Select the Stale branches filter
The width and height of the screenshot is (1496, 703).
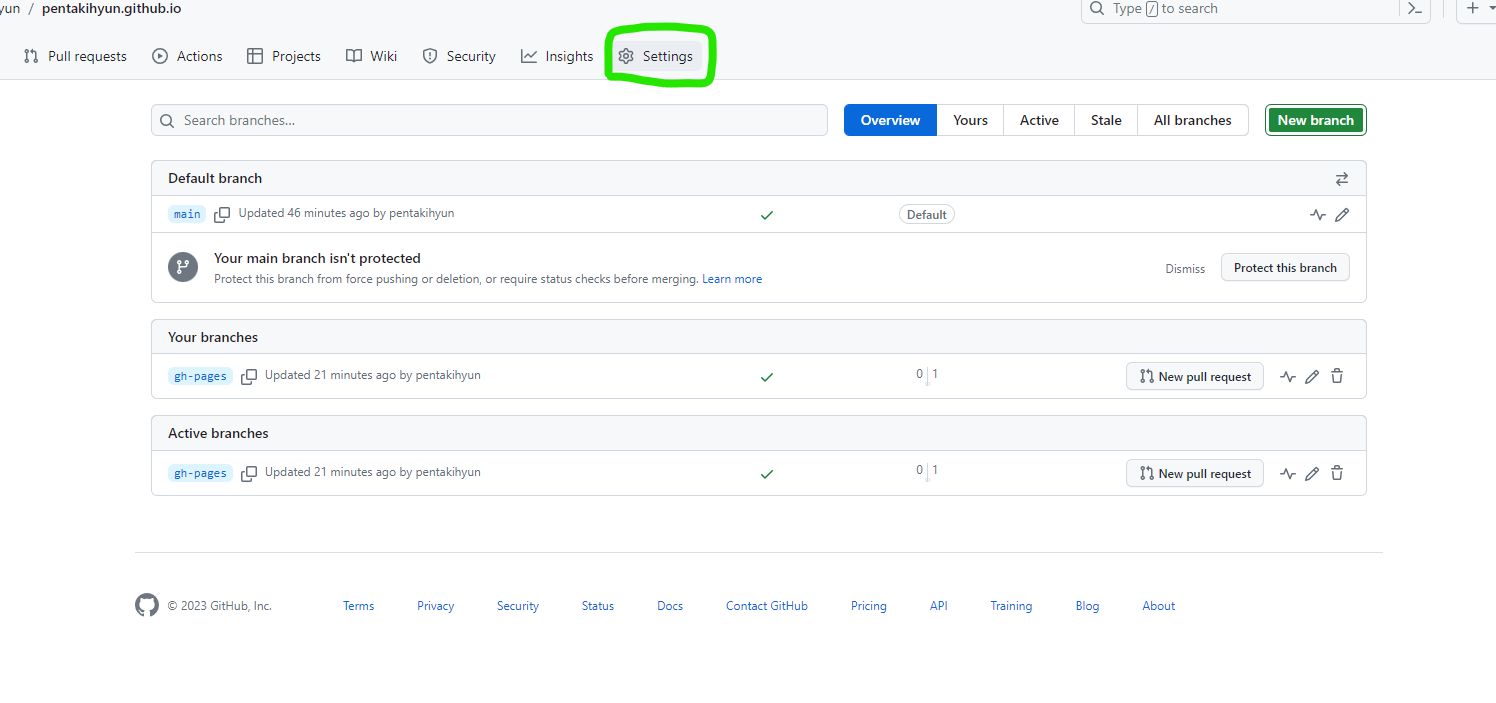1106,120
